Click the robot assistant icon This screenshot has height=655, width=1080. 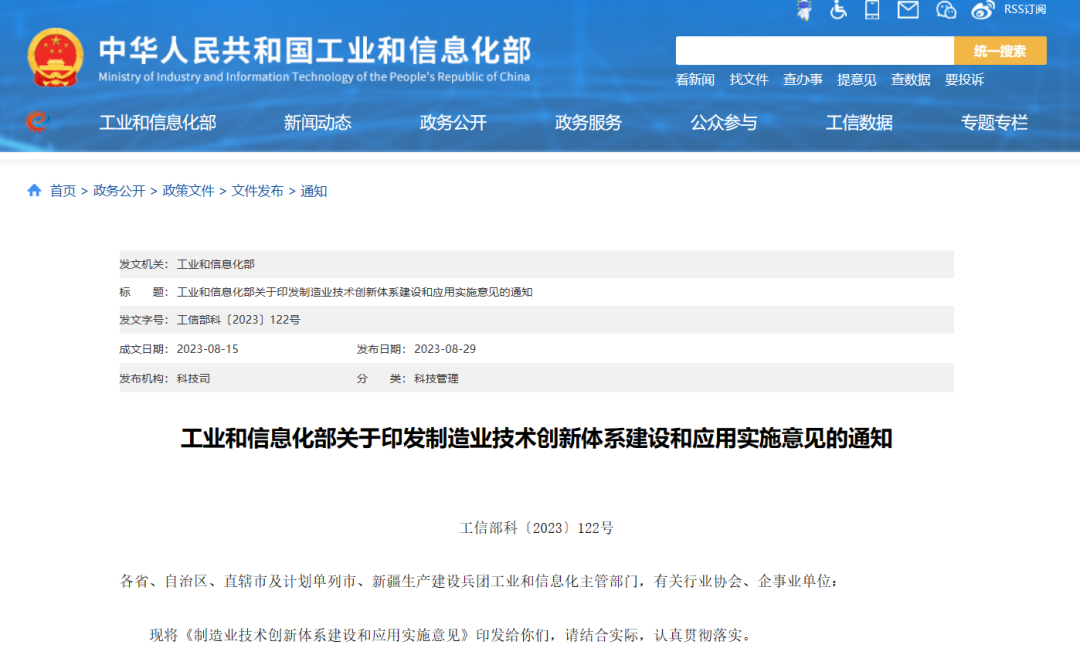tap(804, 10)
